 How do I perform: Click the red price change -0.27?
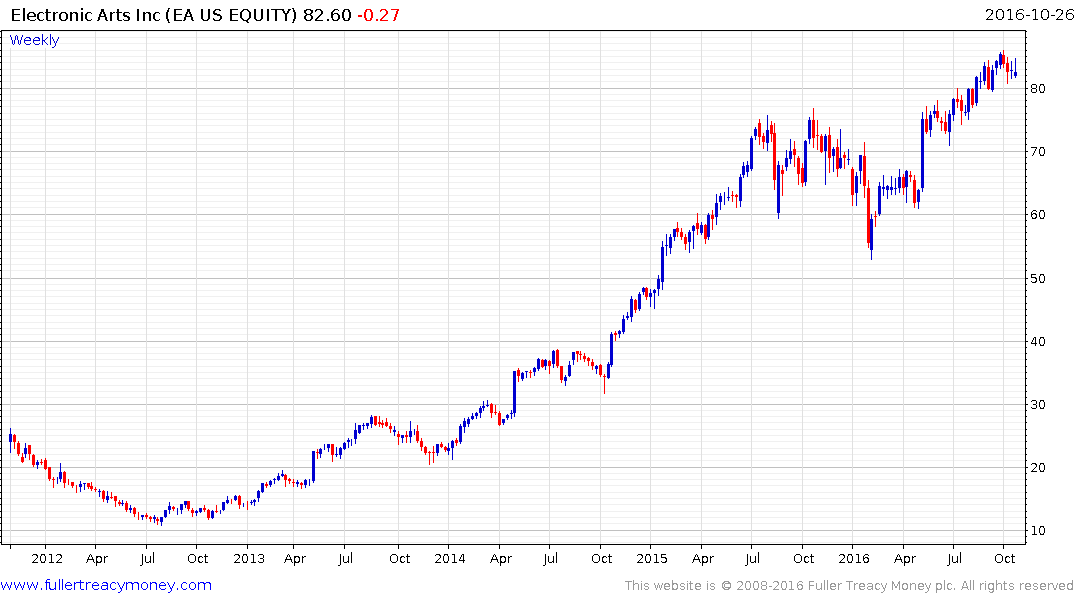pyautogui.click(x=378, y=15)
